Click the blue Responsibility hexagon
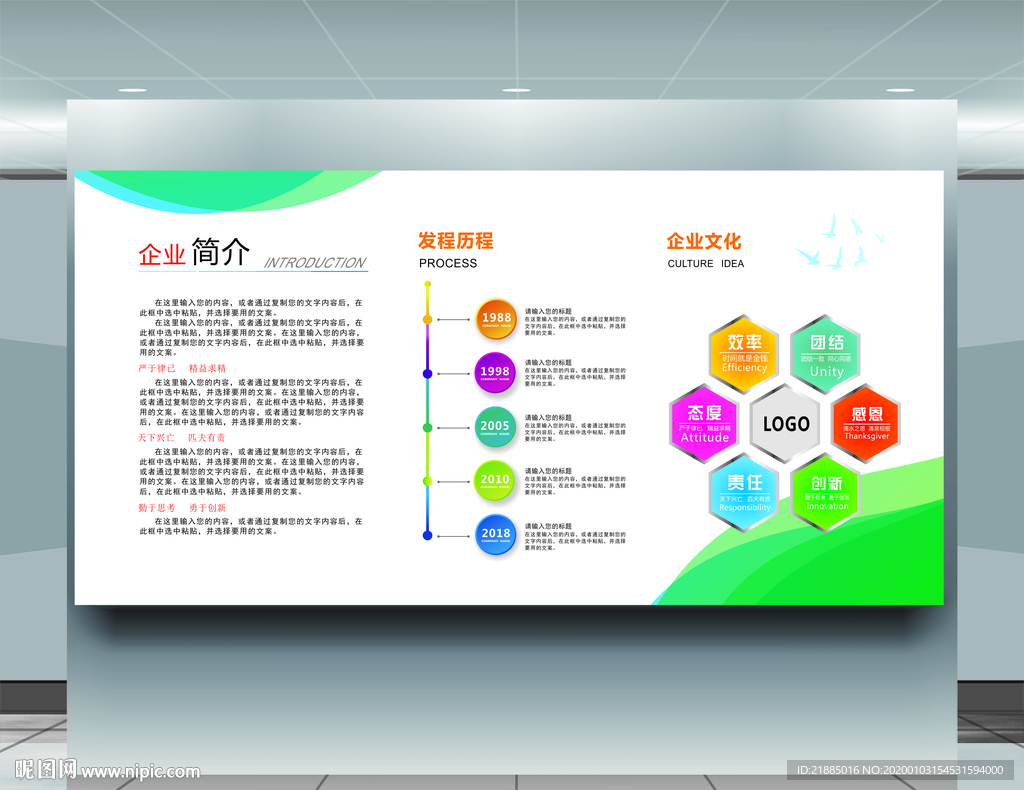Screen dimensions: 1024x790 coord(744,493)
